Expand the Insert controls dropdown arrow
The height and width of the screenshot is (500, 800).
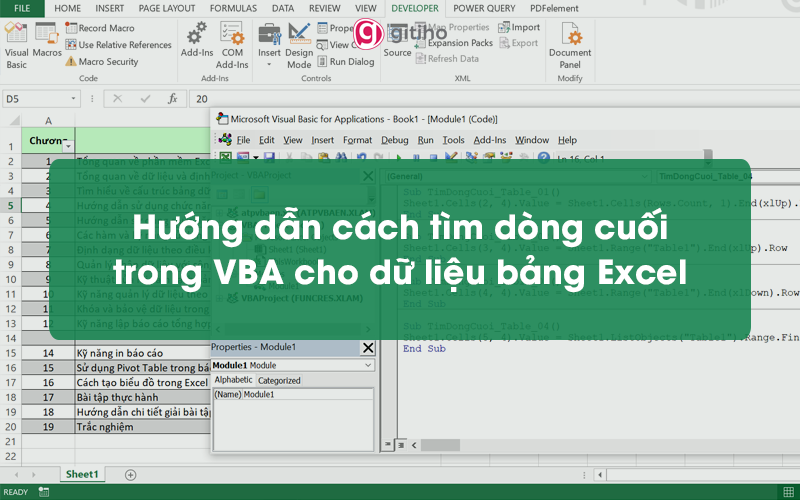pos(269,65)
